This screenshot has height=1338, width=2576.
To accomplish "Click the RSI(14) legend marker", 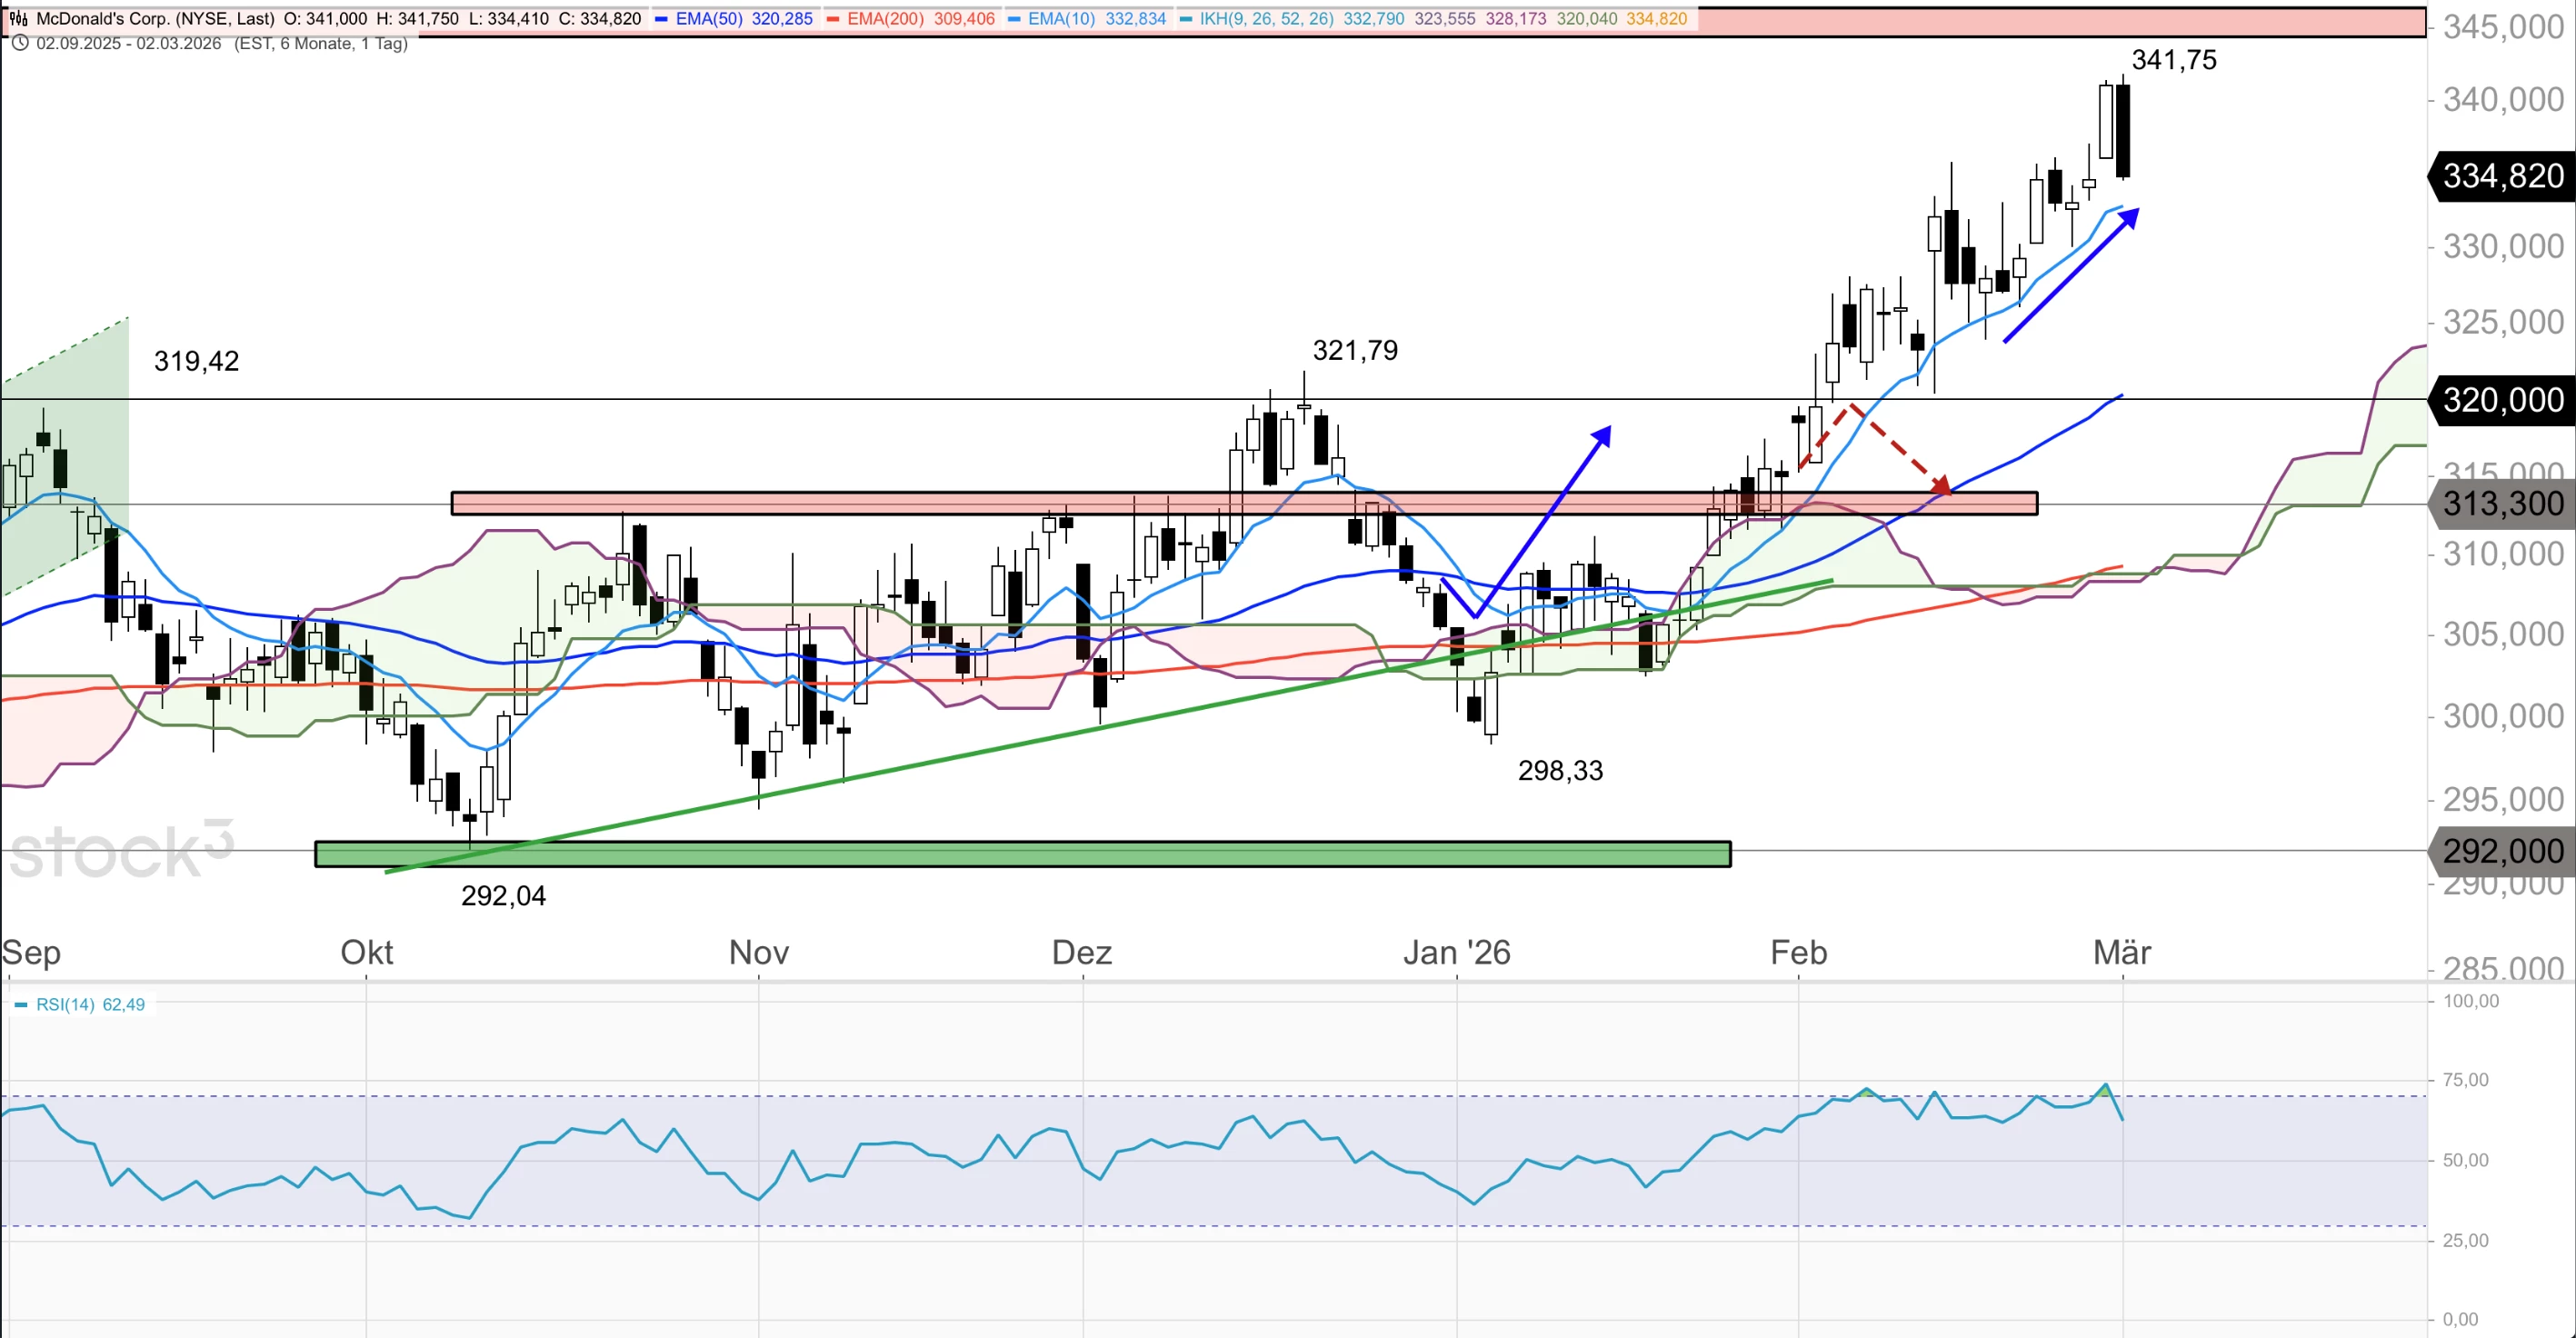I will (21, 1004).
